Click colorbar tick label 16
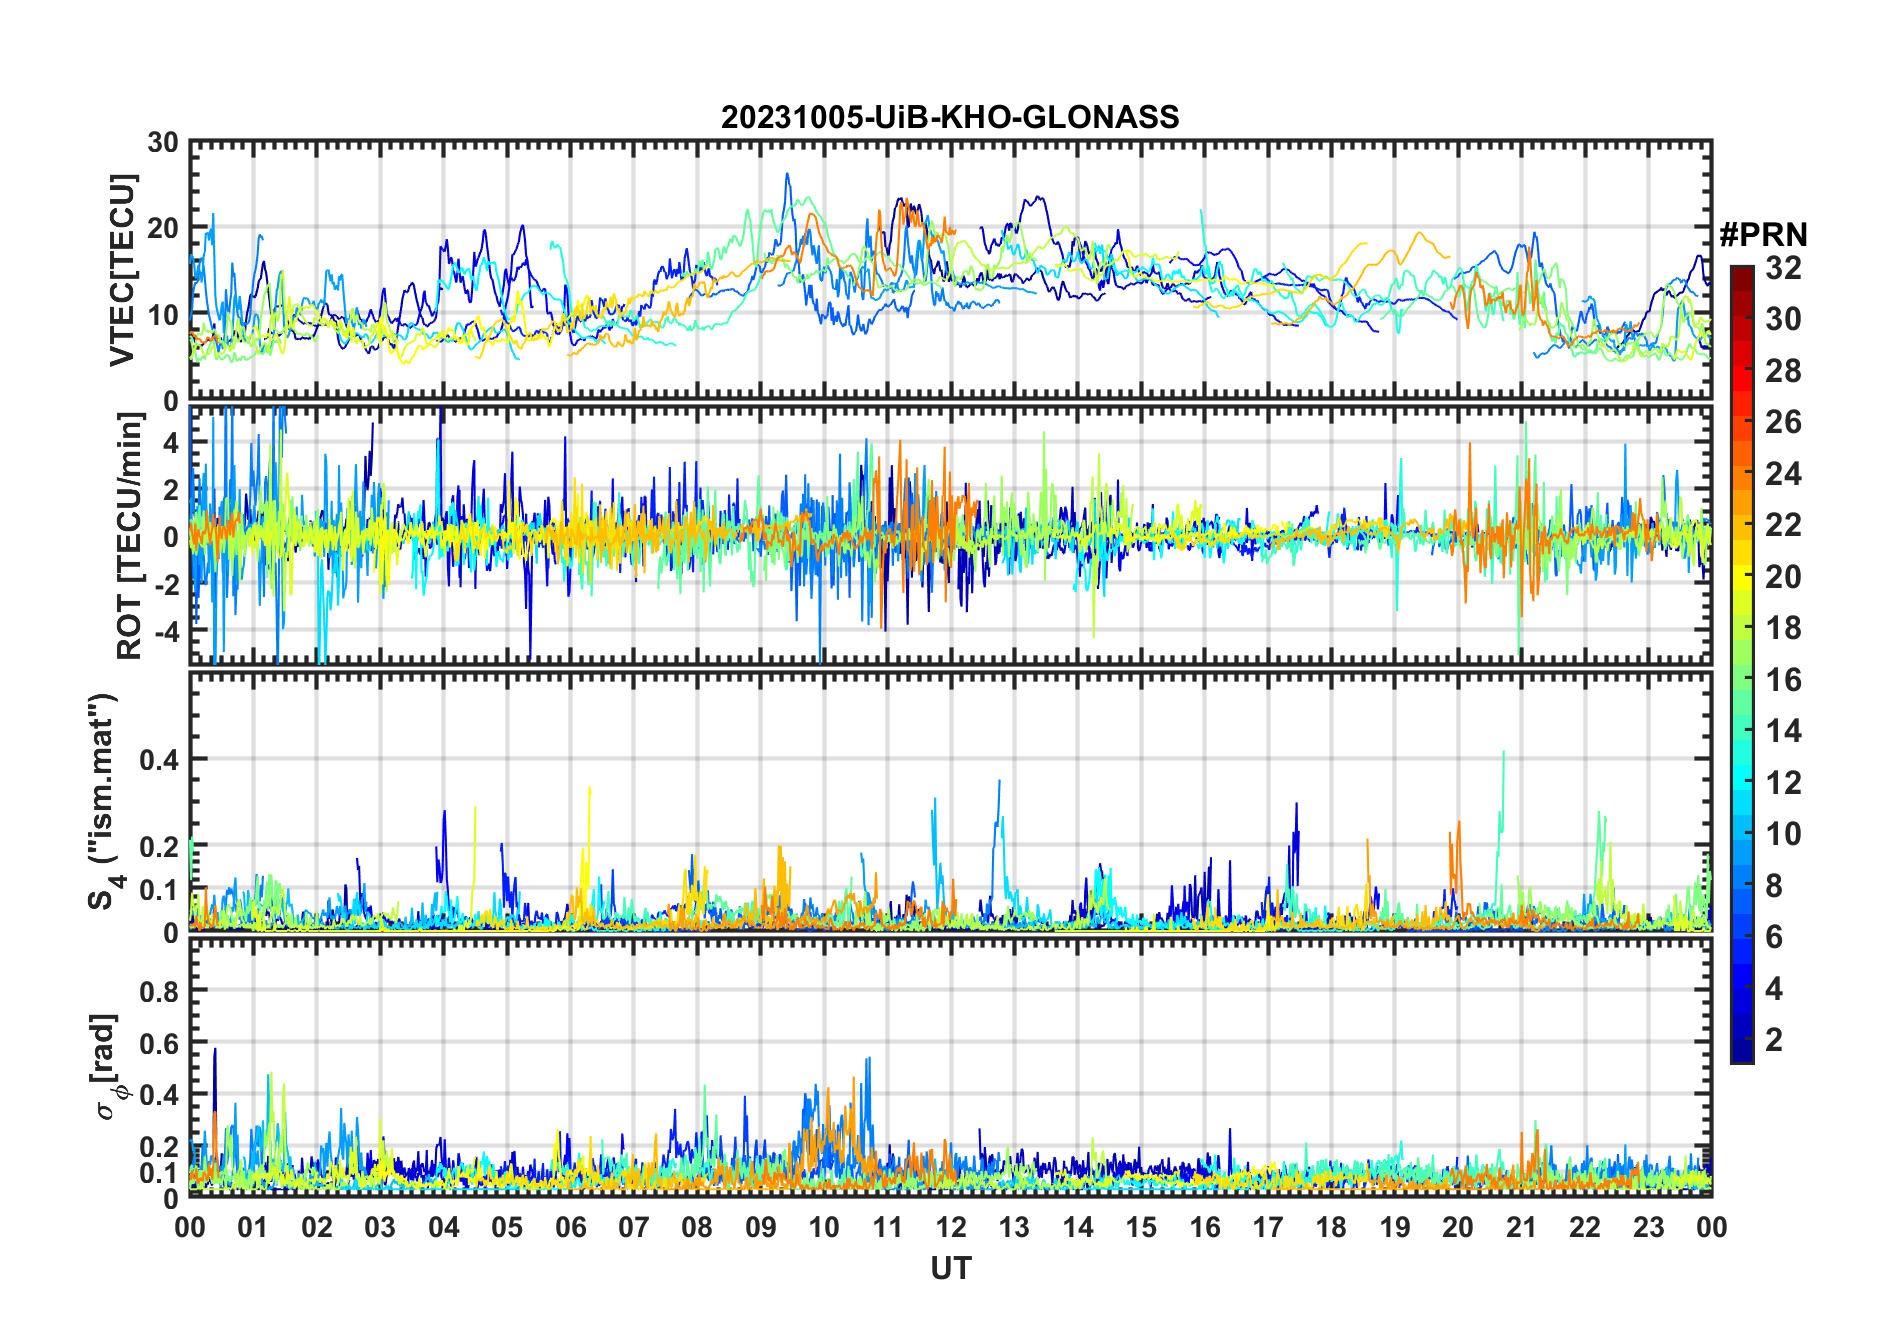The width and height of the screenshot is (1902, 1330). tap(1783, 680)
